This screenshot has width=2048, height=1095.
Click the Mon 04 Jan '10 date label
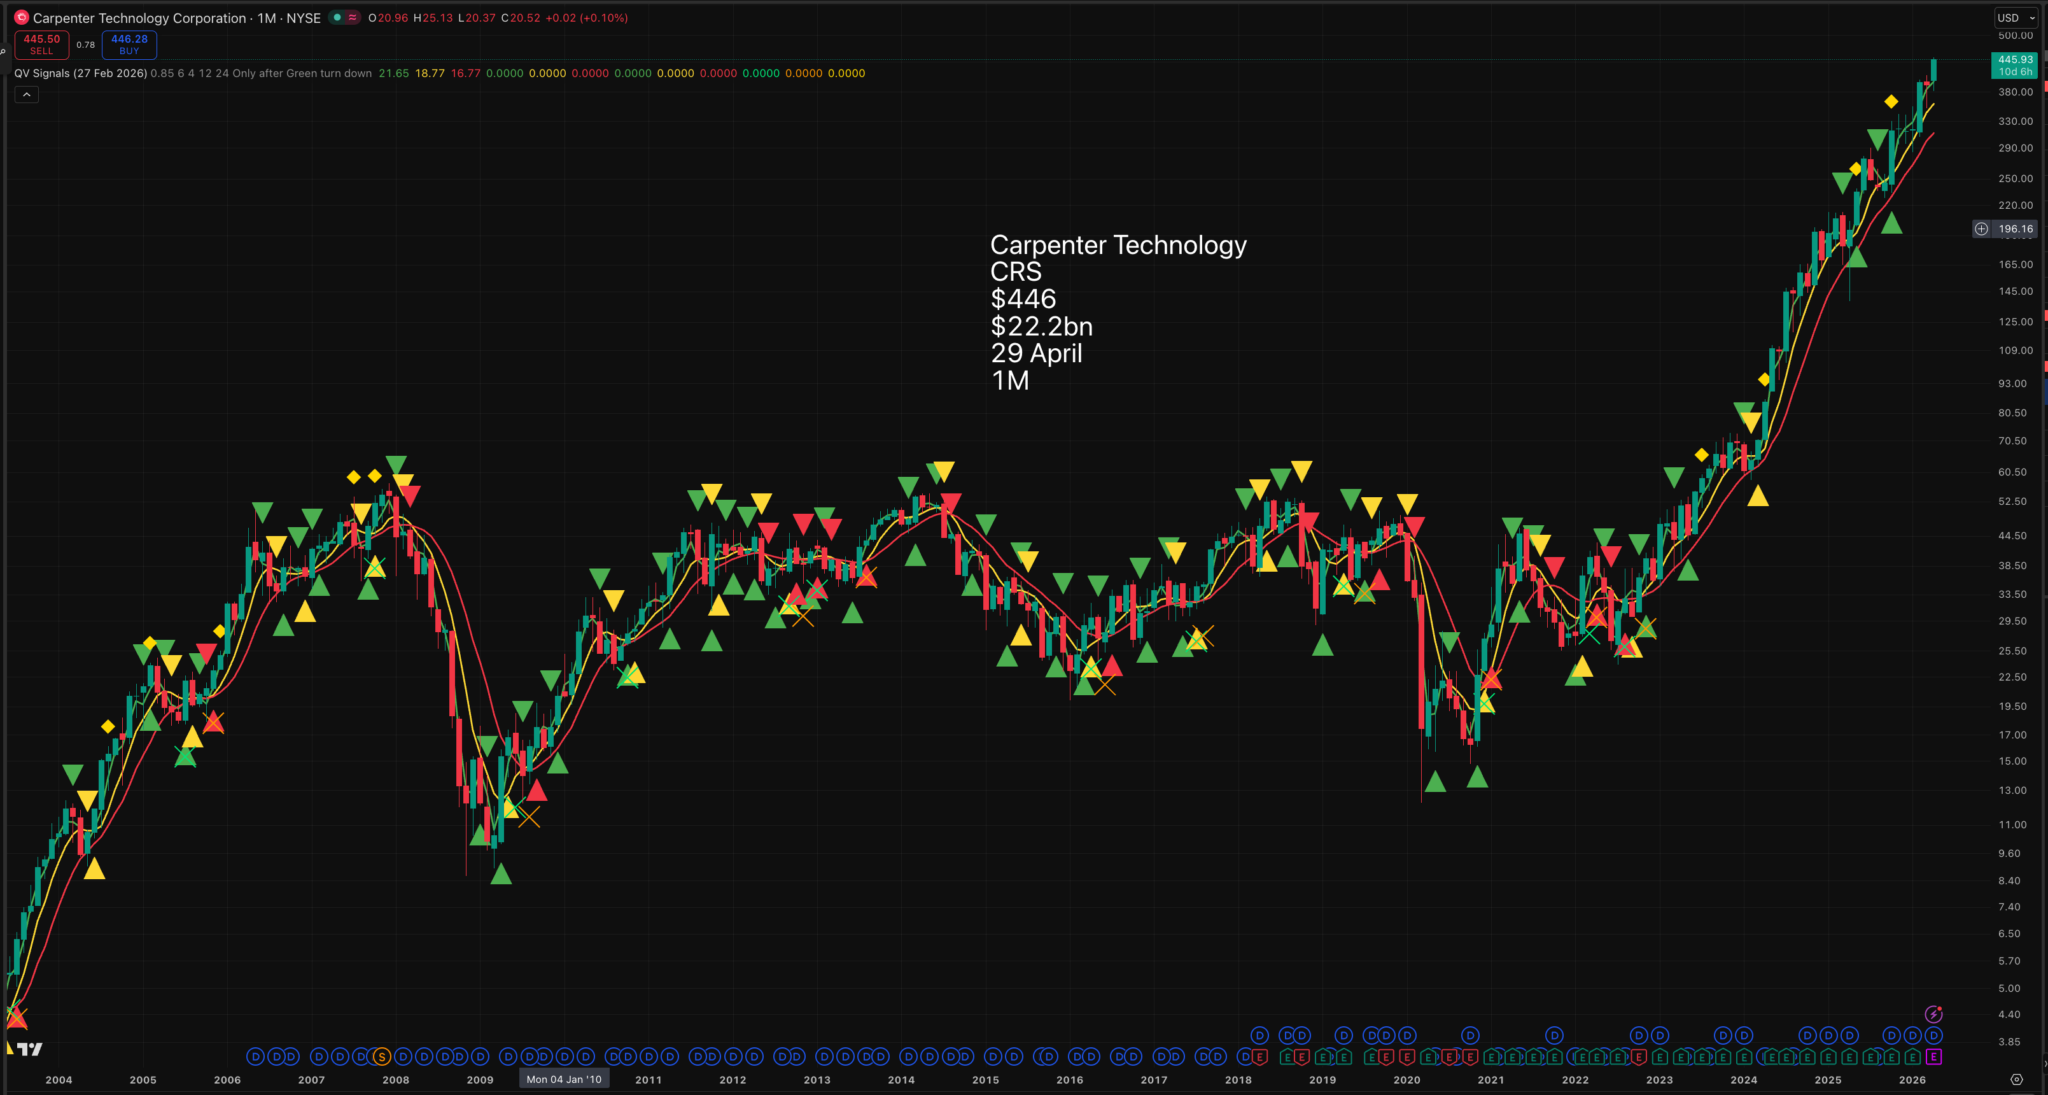(564, 1079)
